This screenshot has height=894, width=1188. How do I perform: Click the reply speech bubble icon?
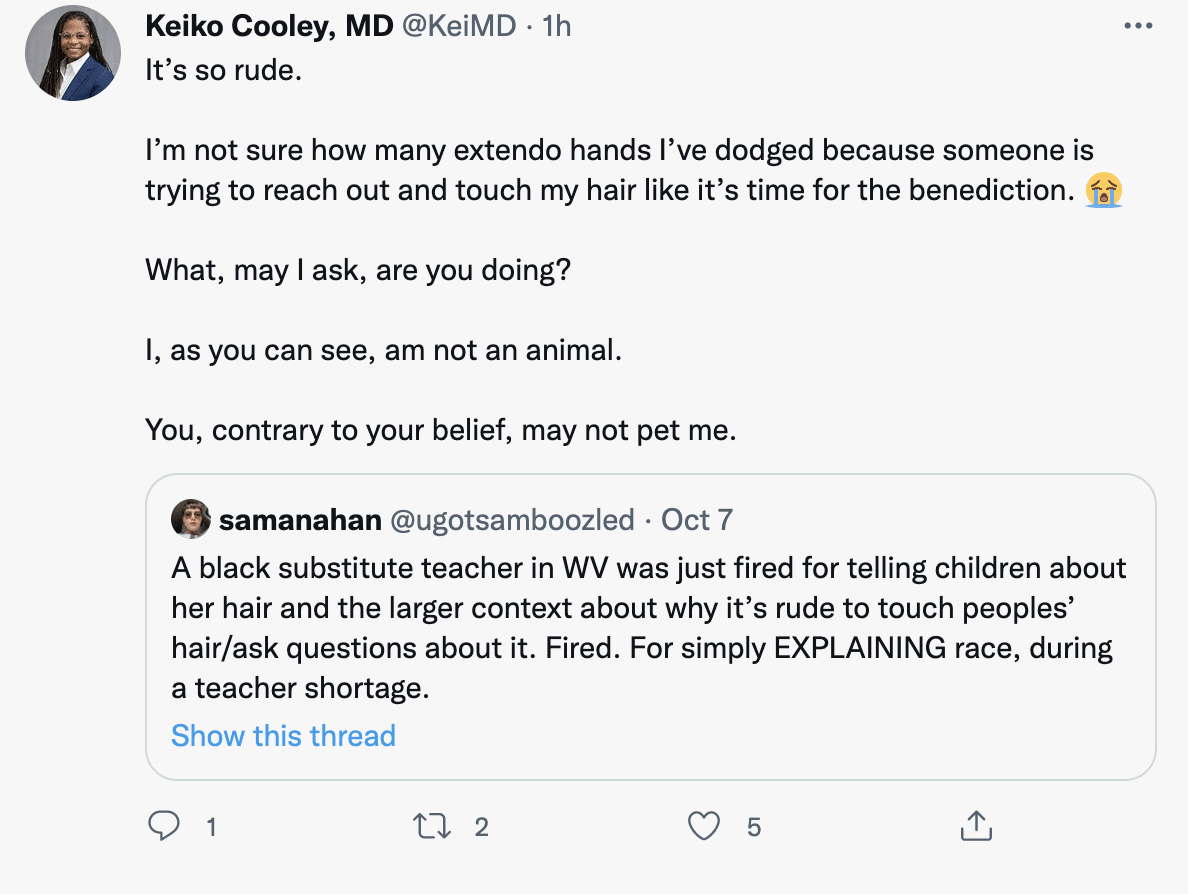coord(163,826)
